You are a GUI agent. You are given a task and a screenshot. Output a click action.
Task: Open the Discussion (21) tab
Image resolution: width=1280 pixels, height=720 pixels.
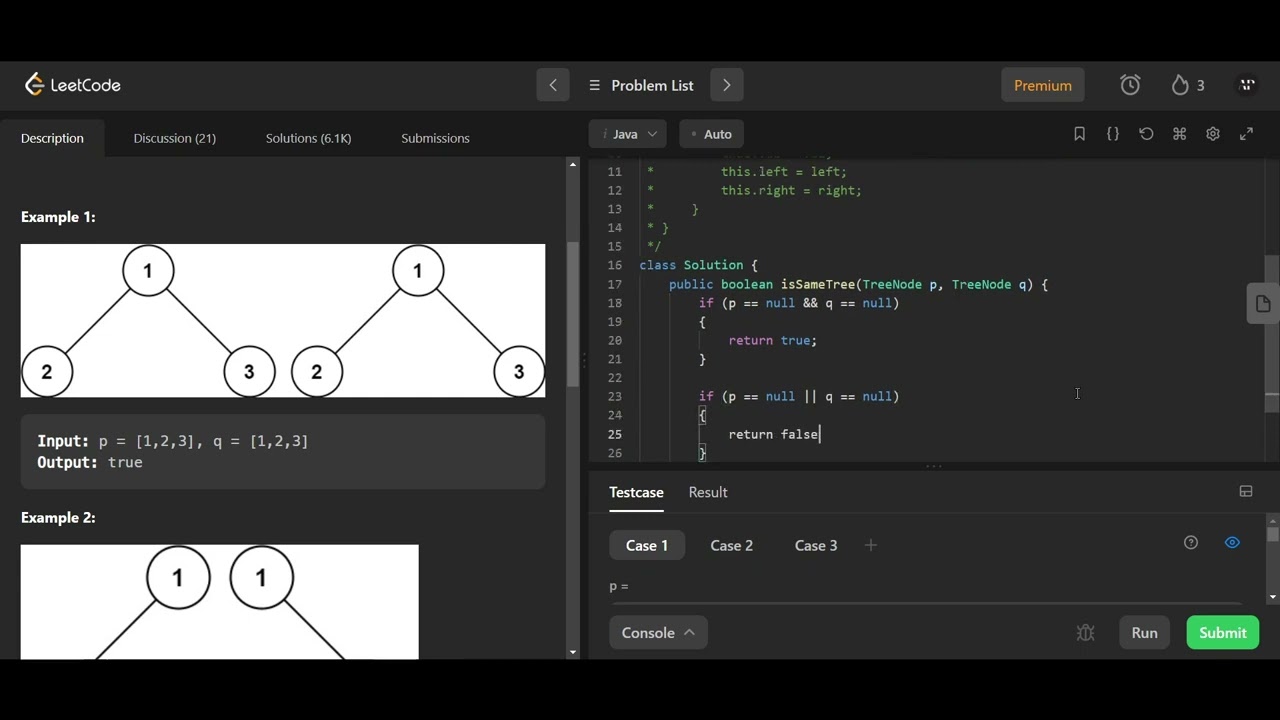175,138
